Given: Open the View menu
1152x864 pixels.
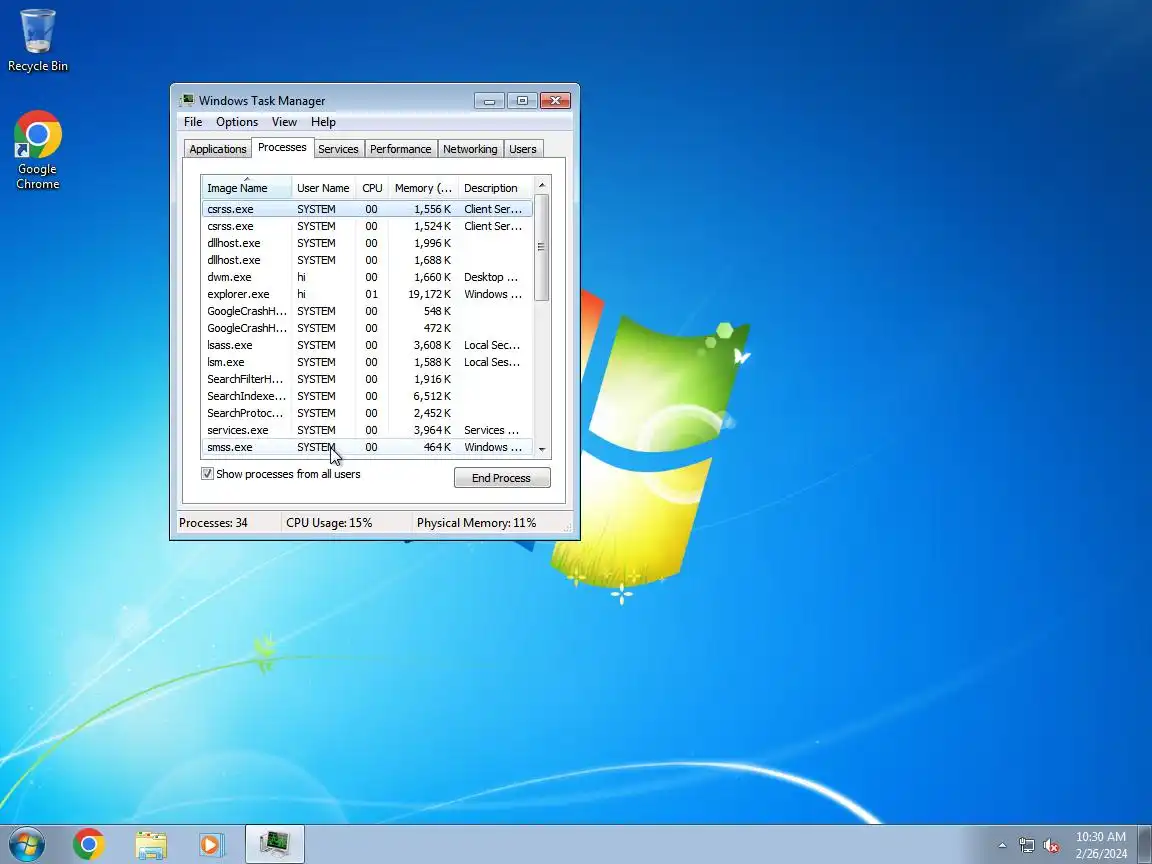Looking at the screenshot, I should tap(284, 122).
